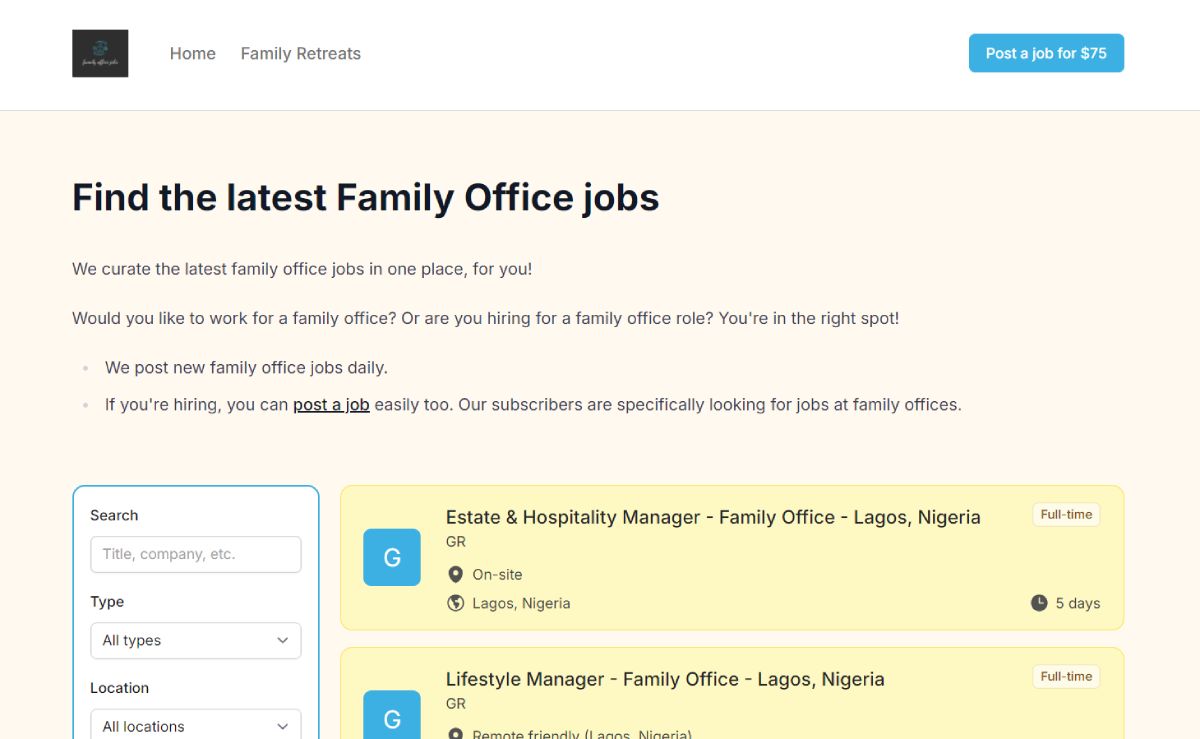Click the G avatar for Estate & Hospitality Manager
The height and width of the screenshot is (739, 1200).
click(x=392, y=558)
